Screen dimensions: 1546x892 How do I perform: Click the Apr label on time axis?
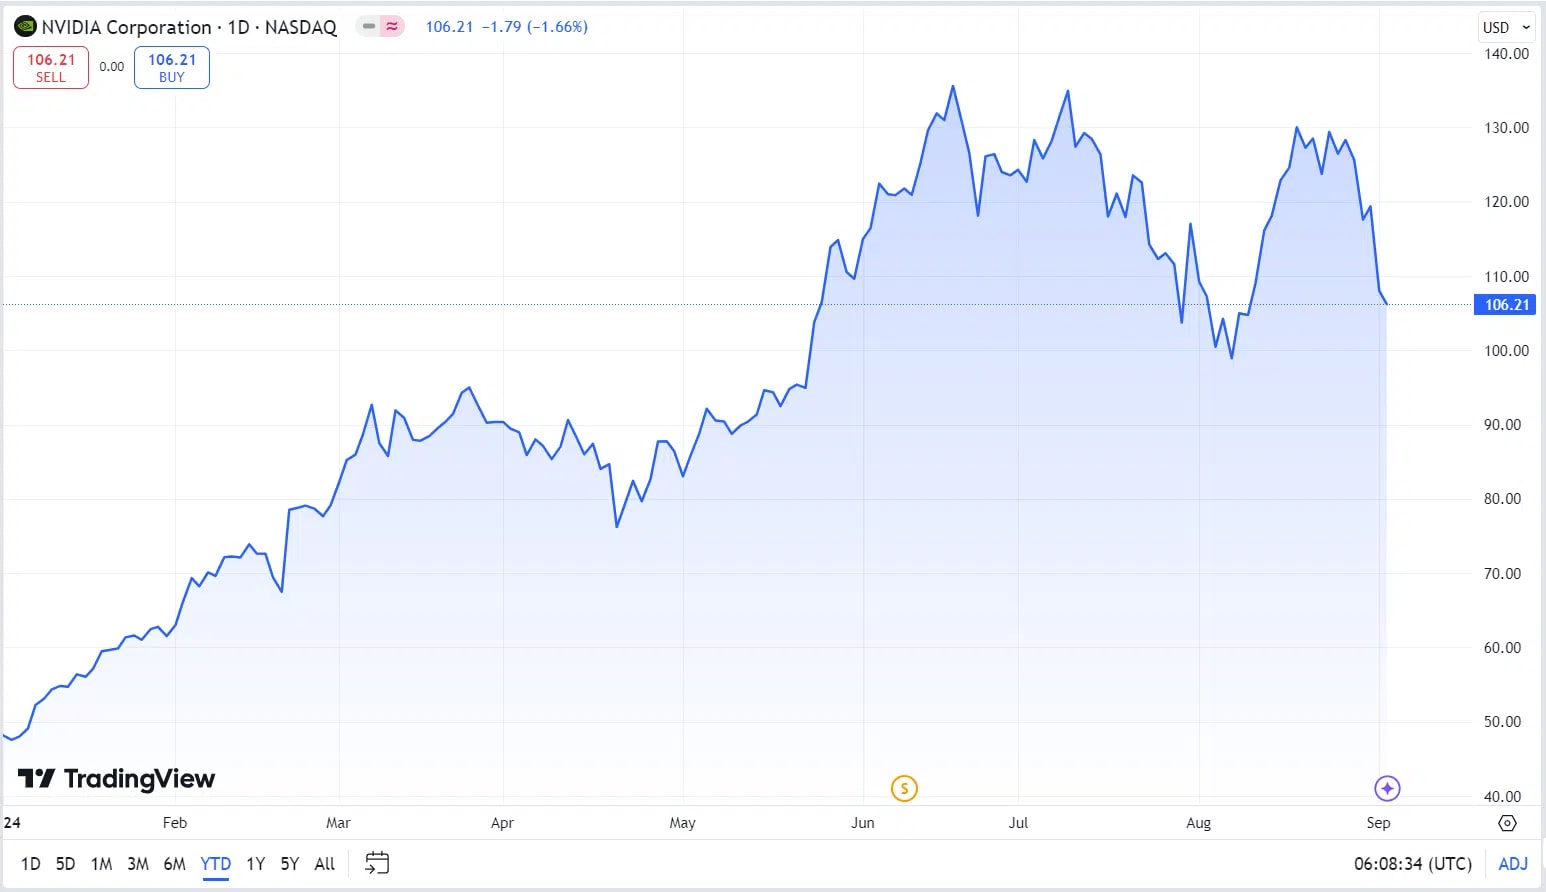click(x=502, y=823)
